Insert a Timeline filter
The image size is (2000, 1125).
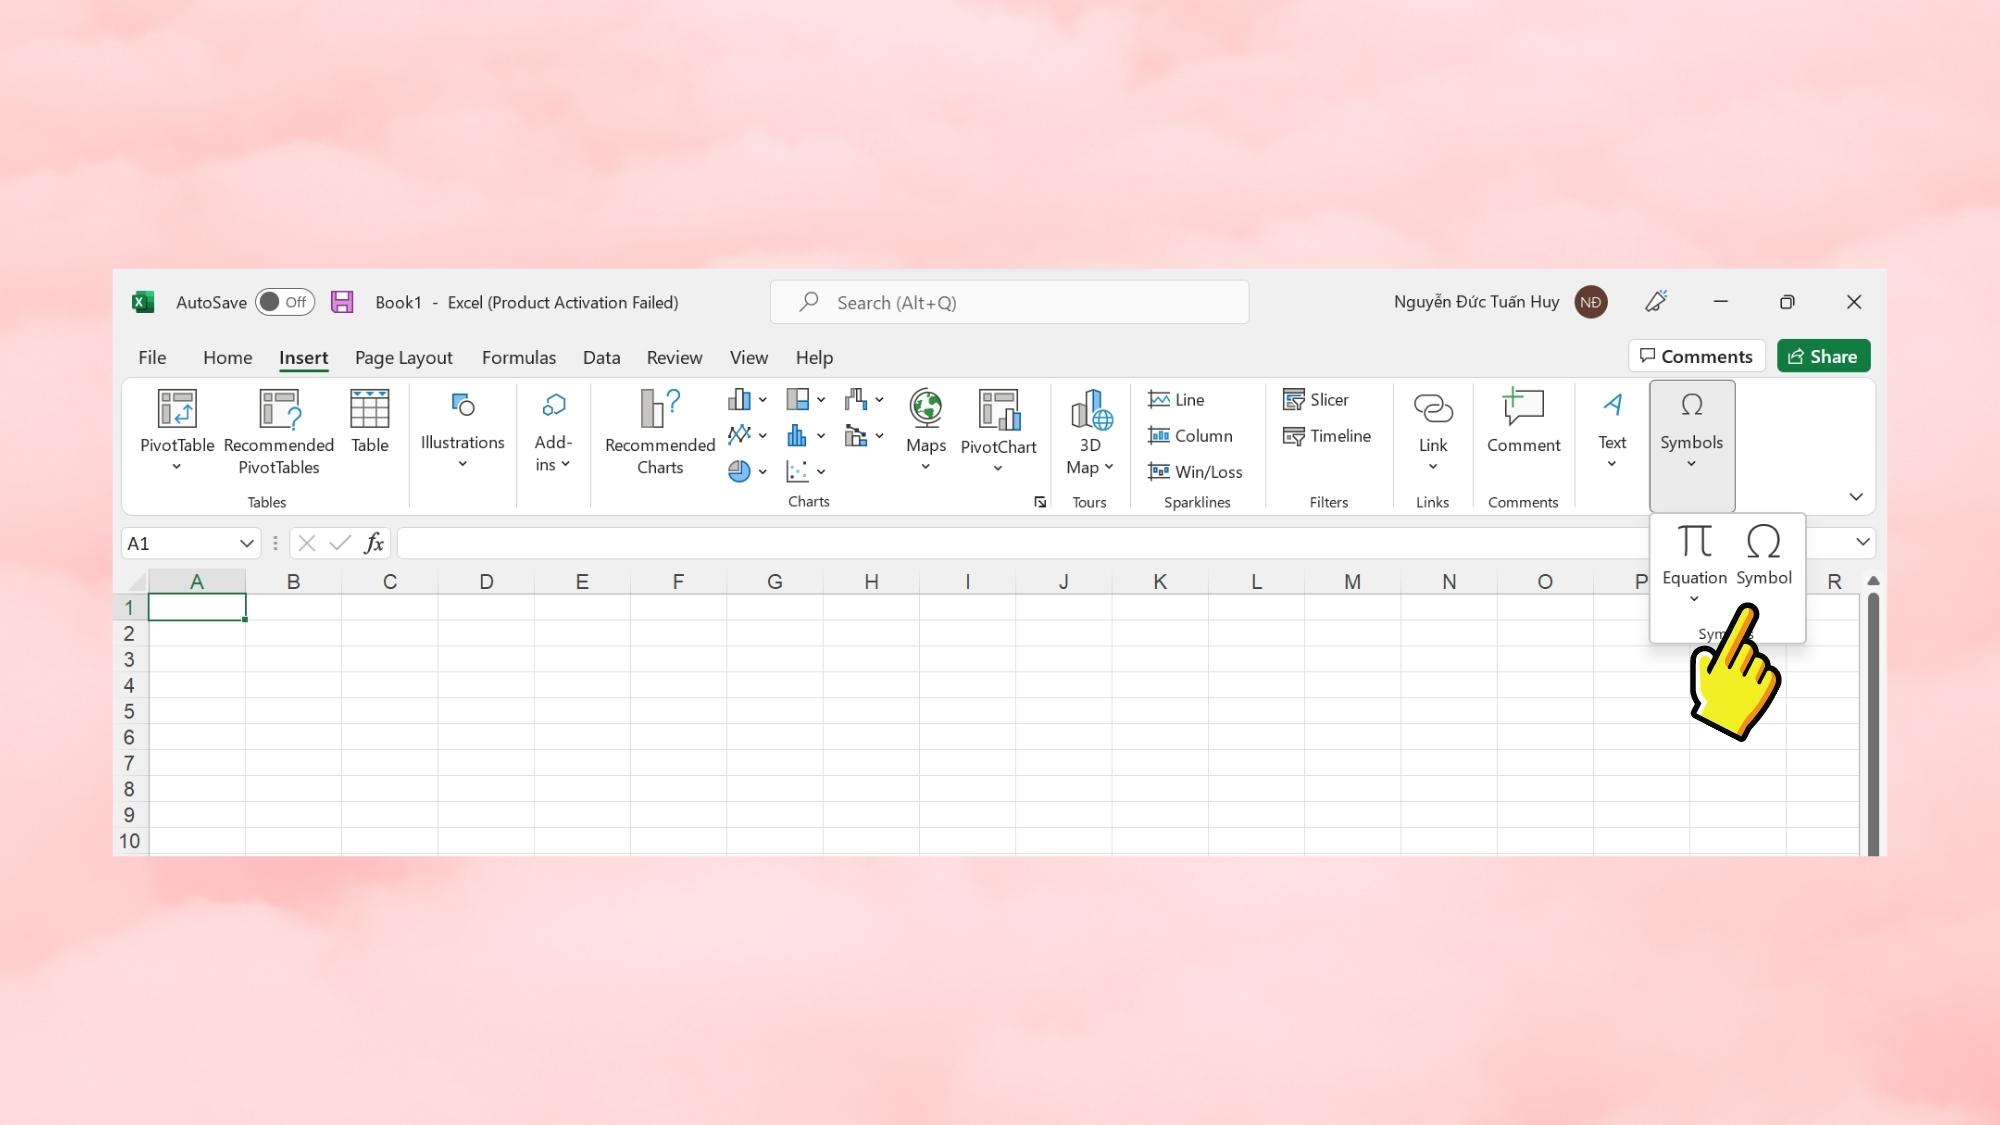pyautogui.click(x=1327, y=436)
